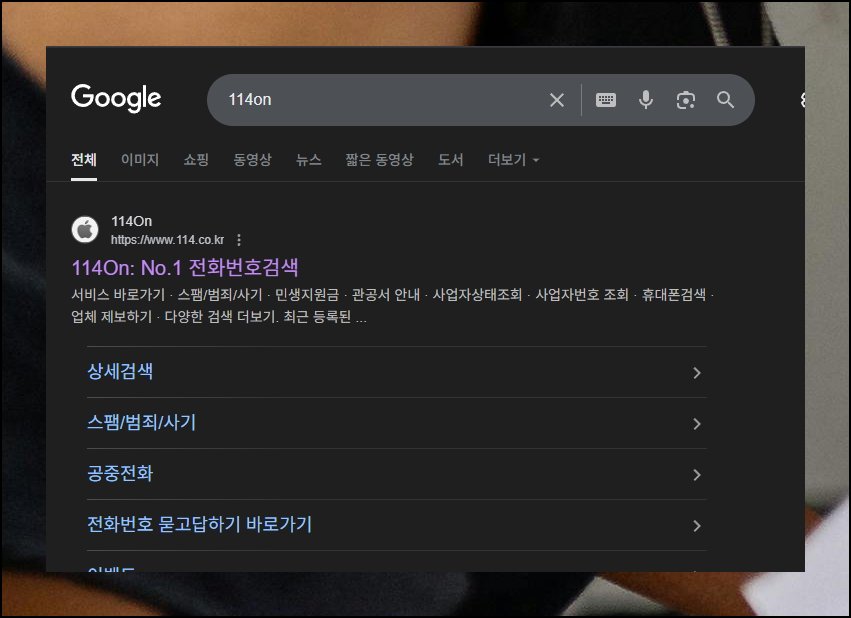Search by image using the camera icon
851x618 pixels.
(686, 100)
